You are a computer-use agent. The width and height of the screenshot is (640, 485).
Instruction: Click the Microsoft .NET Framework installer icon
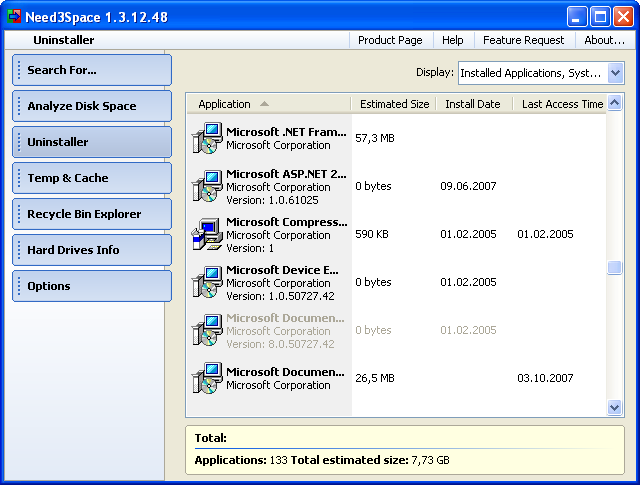(207, 138)
